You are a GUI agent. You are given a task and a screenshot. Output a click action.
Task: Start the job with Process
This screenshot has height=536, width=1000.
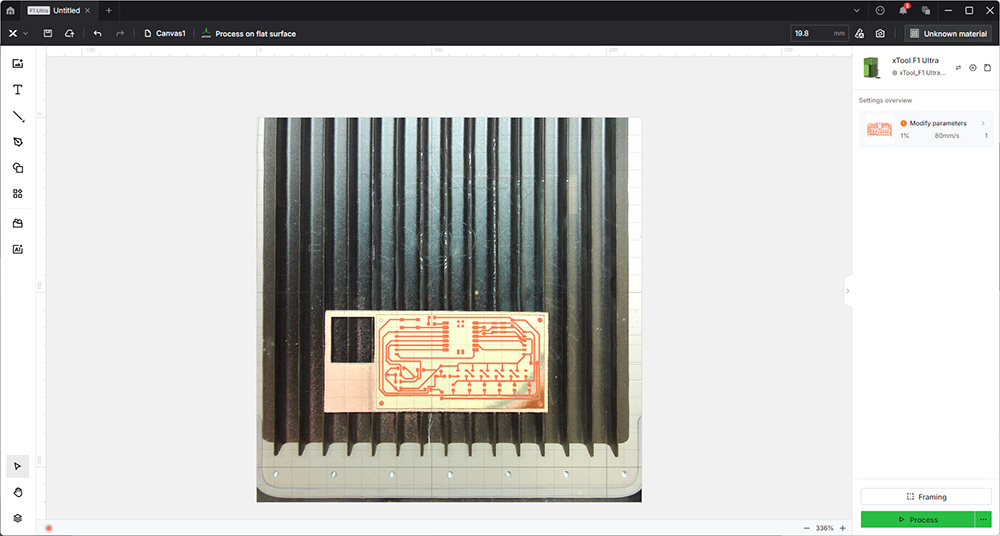coord(918,519)
